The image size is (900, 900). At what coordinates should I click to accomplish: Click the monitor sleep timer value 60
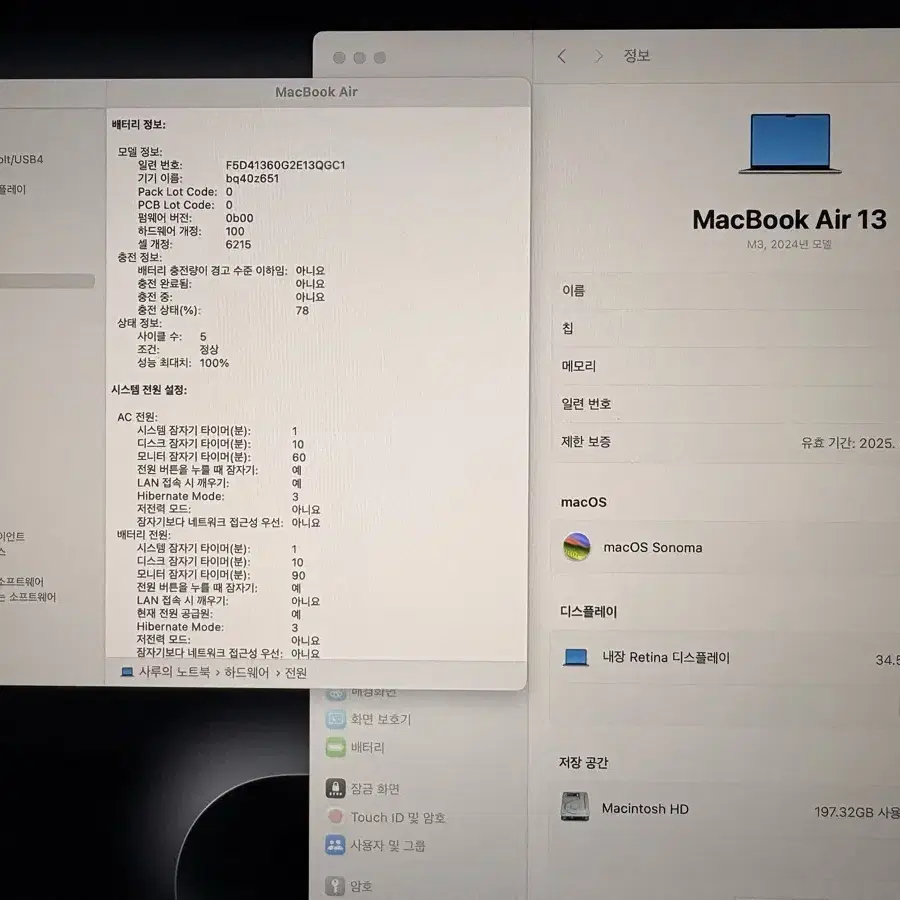tap(299, 457)
